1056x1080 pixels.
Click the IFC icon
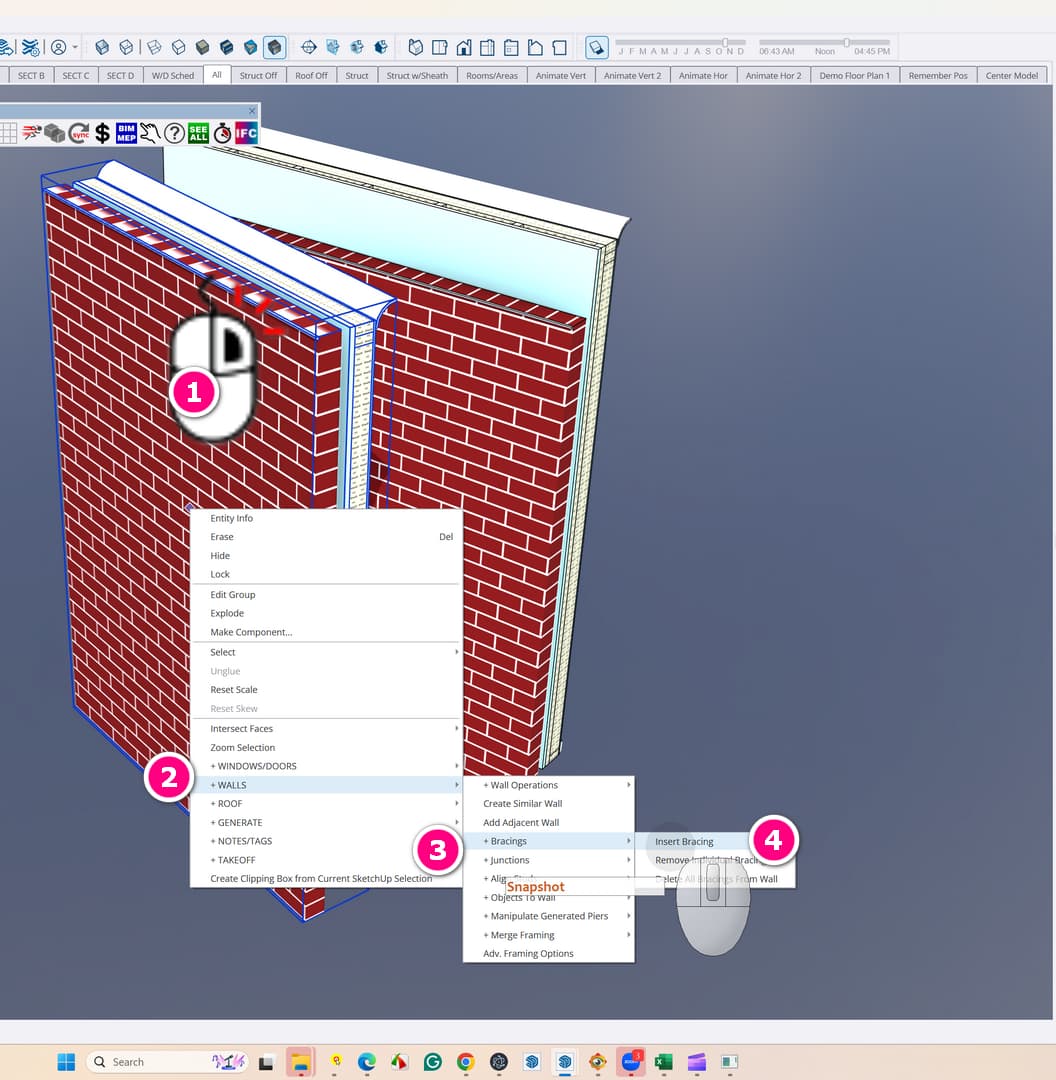[246, 132]
